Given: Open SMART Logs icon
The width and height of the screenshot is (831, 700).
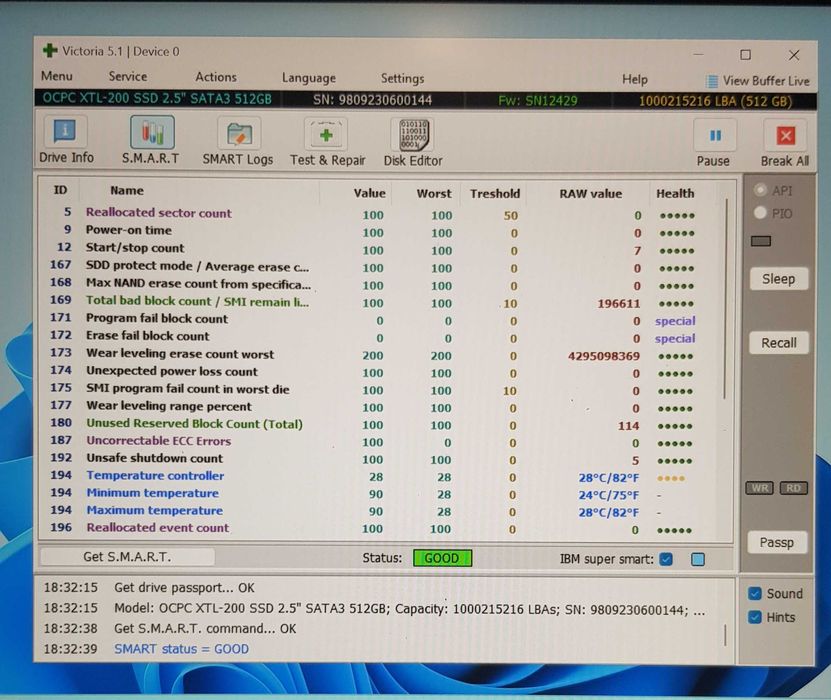Looking at the screenshot, I should (239, 134).
